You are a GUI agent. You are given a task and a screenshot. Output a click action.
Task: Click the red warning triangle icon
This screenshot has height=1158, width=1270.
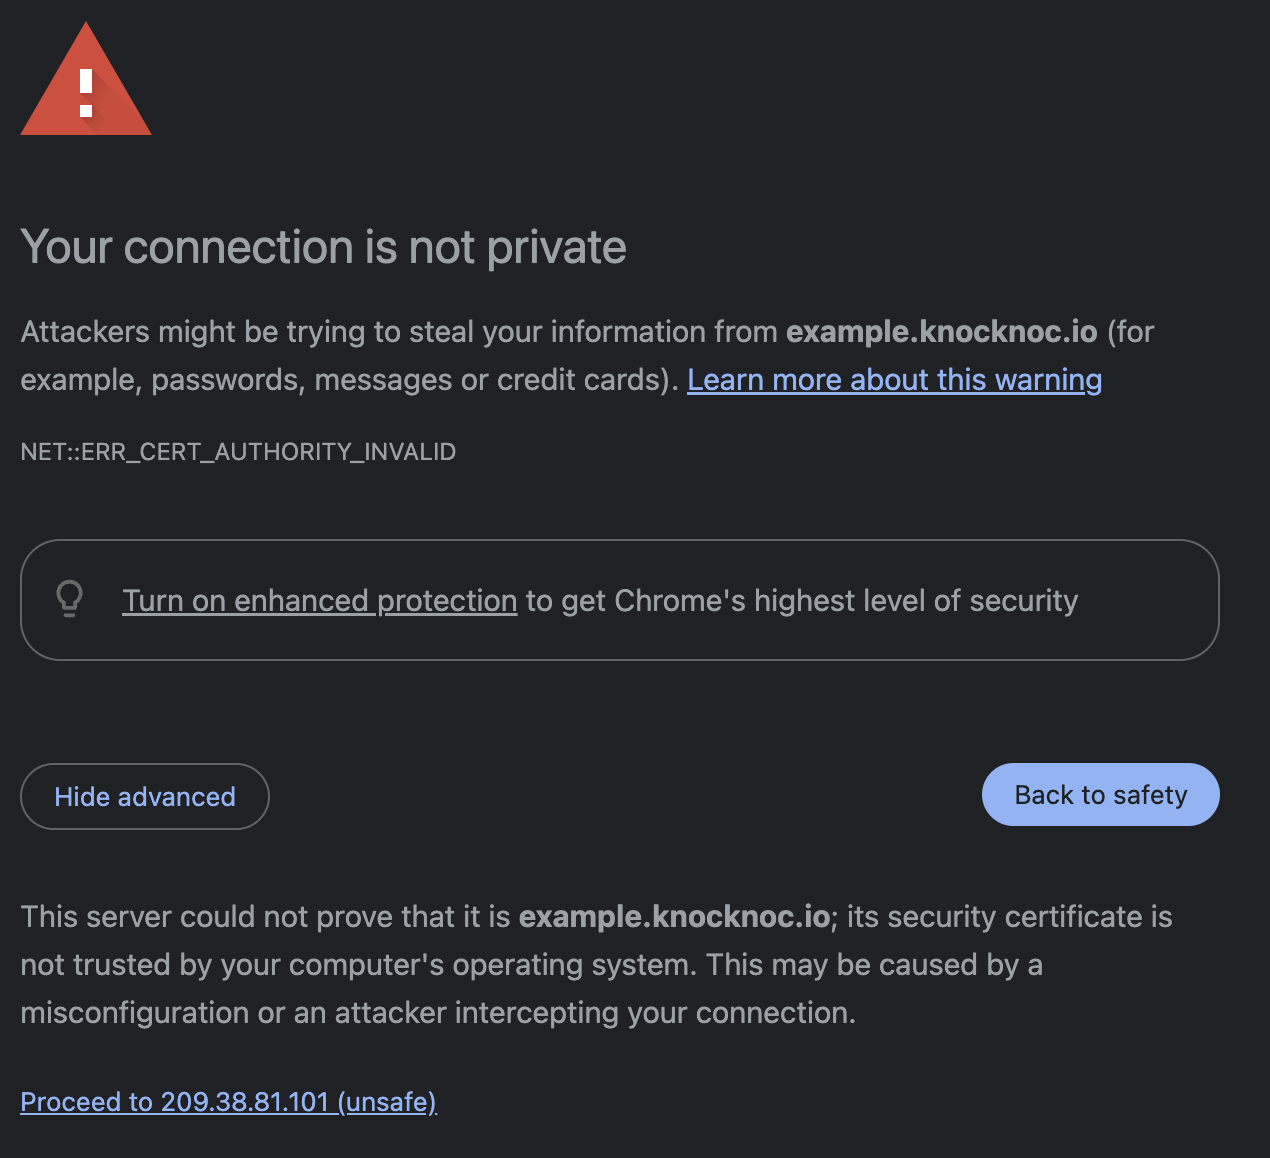coord(86,84)
